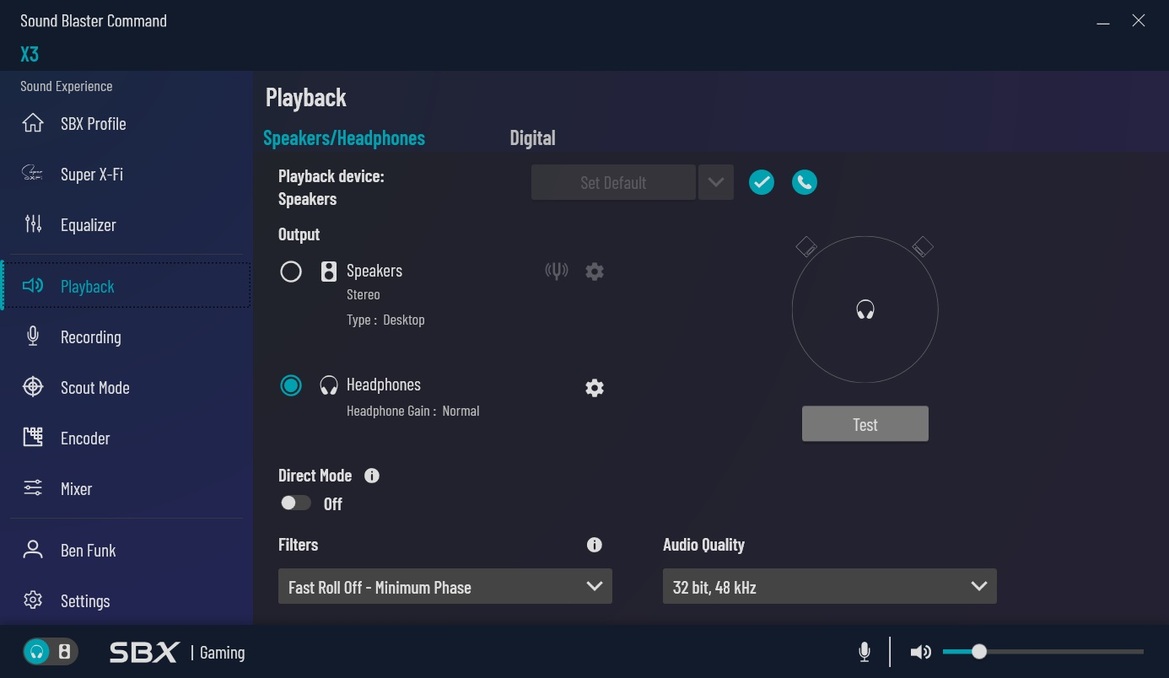
Task: Click the Super X-Fi logo icon
Action: [32, 173]
